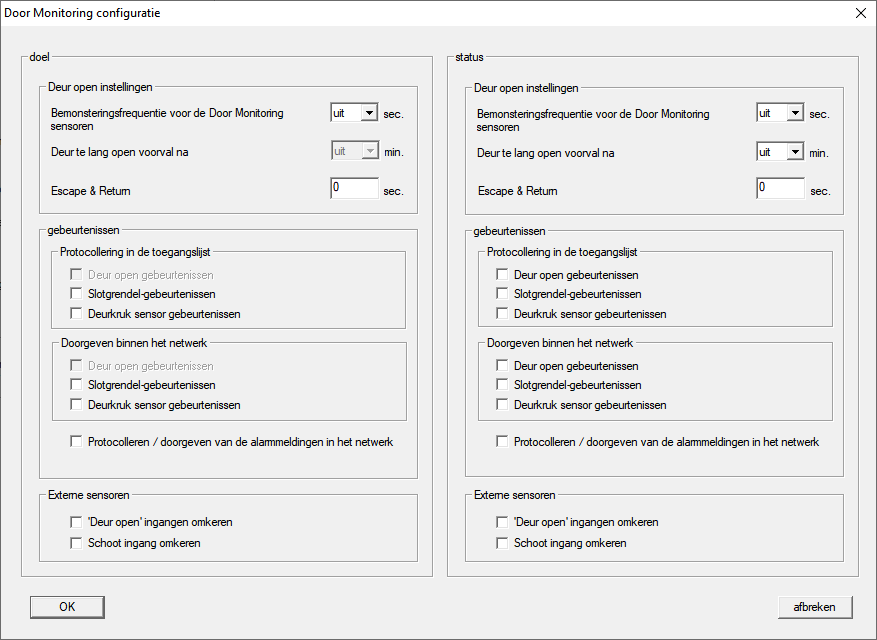877x640 pixels.
Task: Toggle Deurkruk sensor gebeurtenissen under doel Doorgeven
Action: pos(77,405)
